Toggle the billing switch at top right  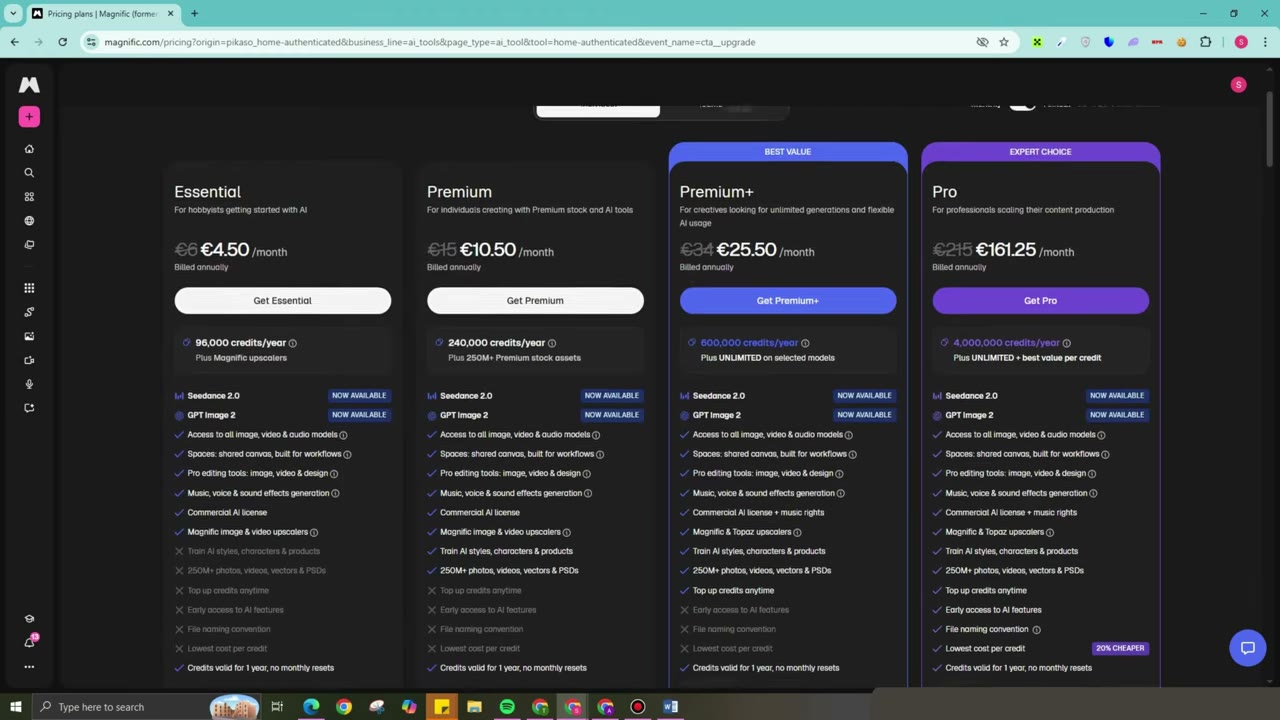(x=1022, y=105)
